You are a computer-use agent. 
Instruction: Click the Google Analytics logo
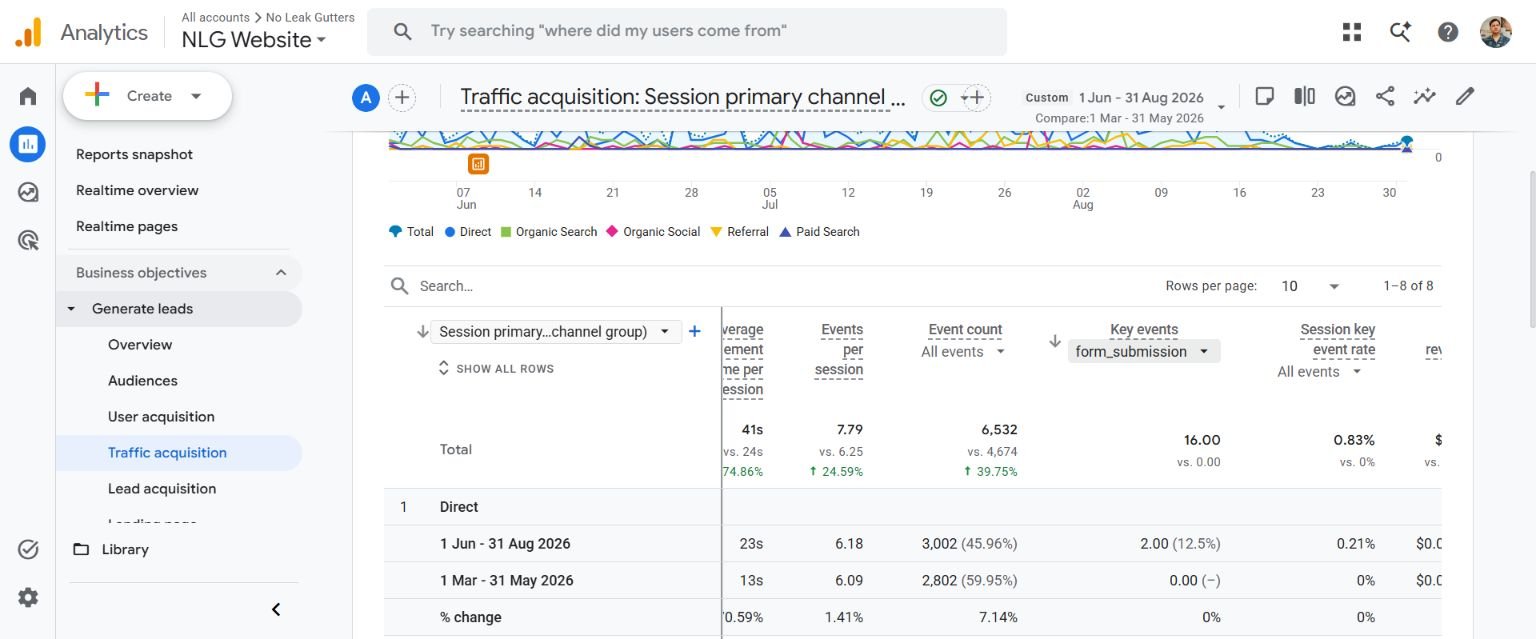point(28,32)
